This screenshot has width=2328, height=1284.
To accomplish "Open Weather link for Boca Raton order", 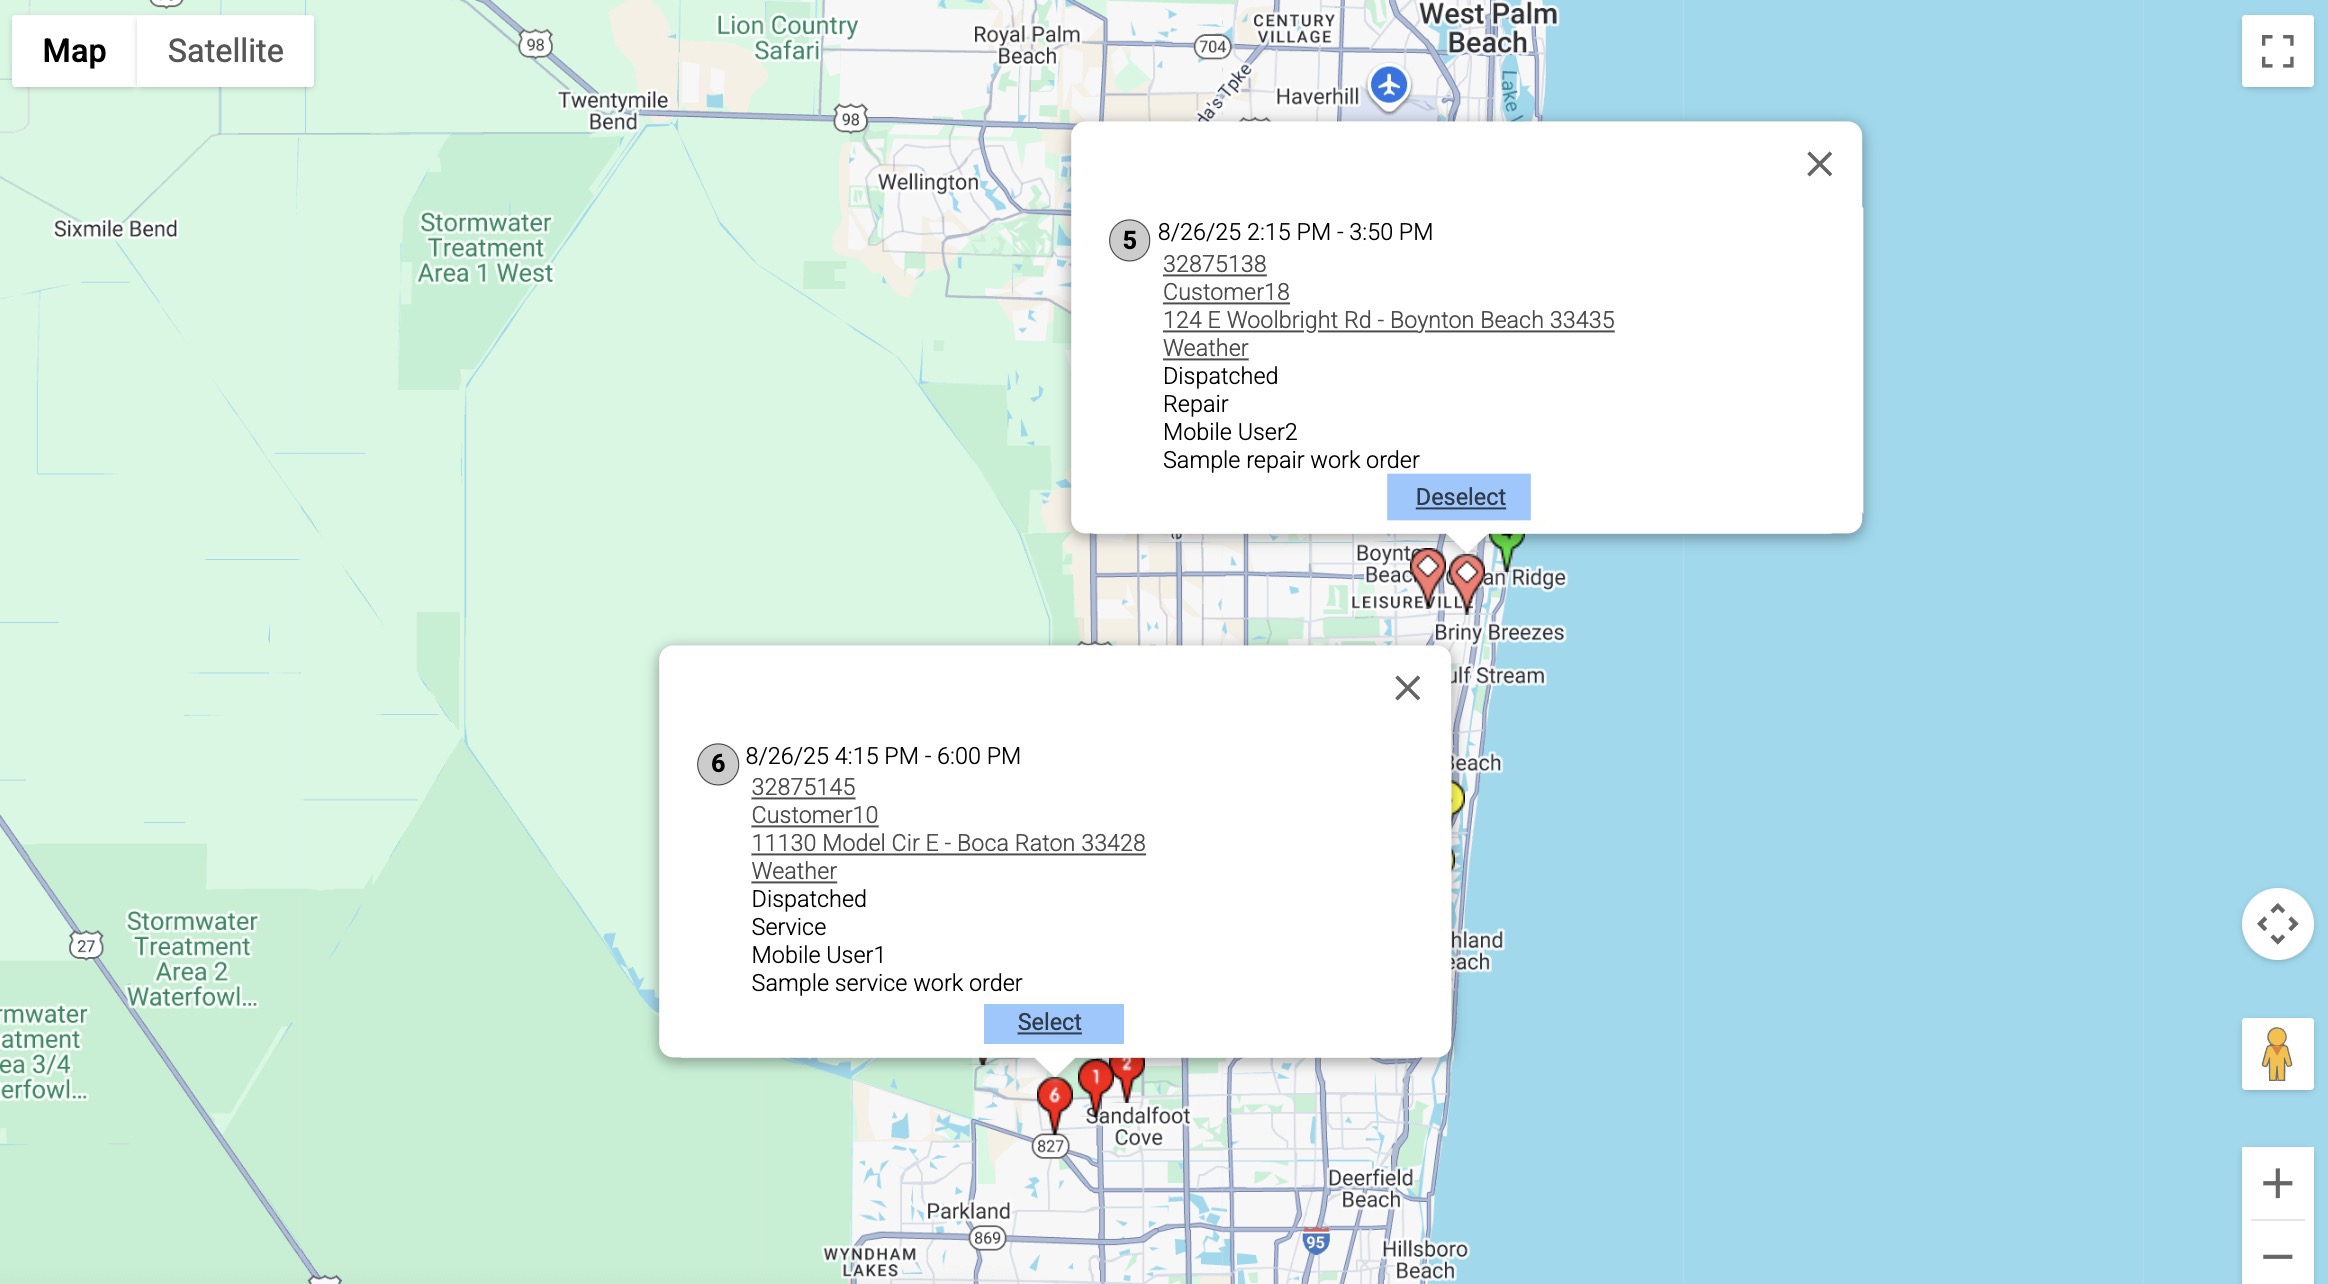I will (x=793, y=871).
